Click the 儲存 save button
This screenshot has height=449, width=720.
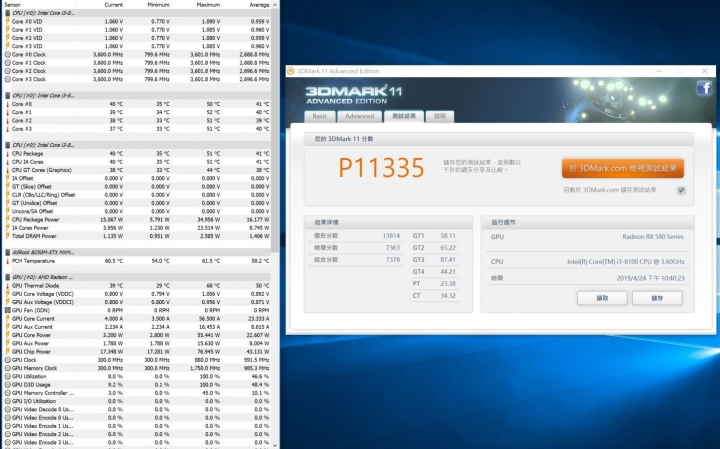(x=657, y=298)
